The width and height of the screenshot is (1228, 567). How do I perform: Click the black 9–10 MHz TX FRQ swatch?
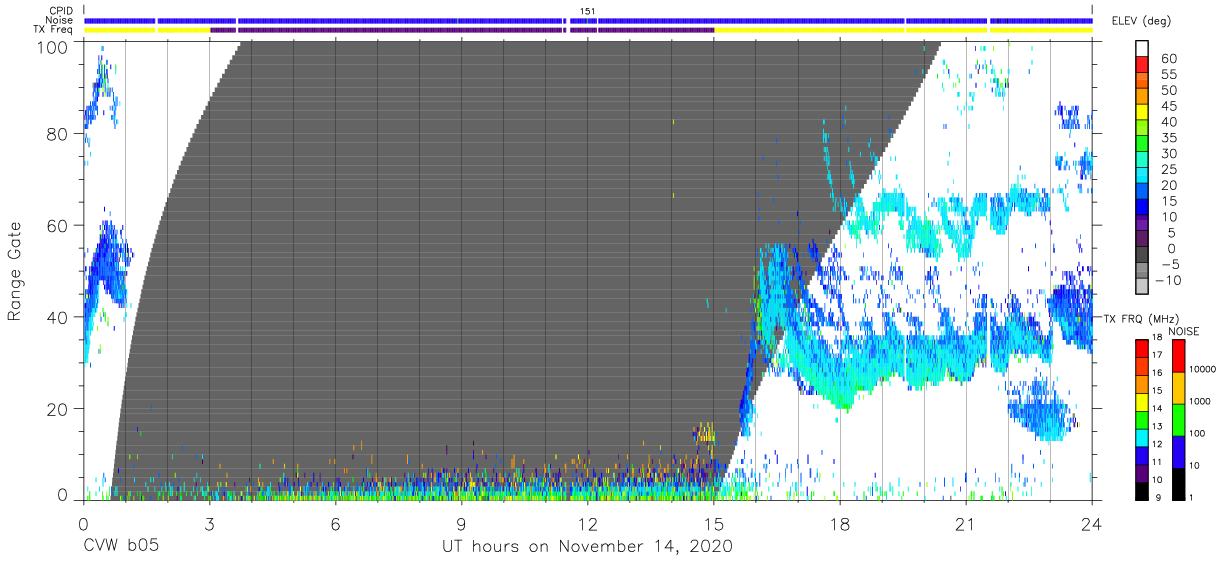[1144, 489]
